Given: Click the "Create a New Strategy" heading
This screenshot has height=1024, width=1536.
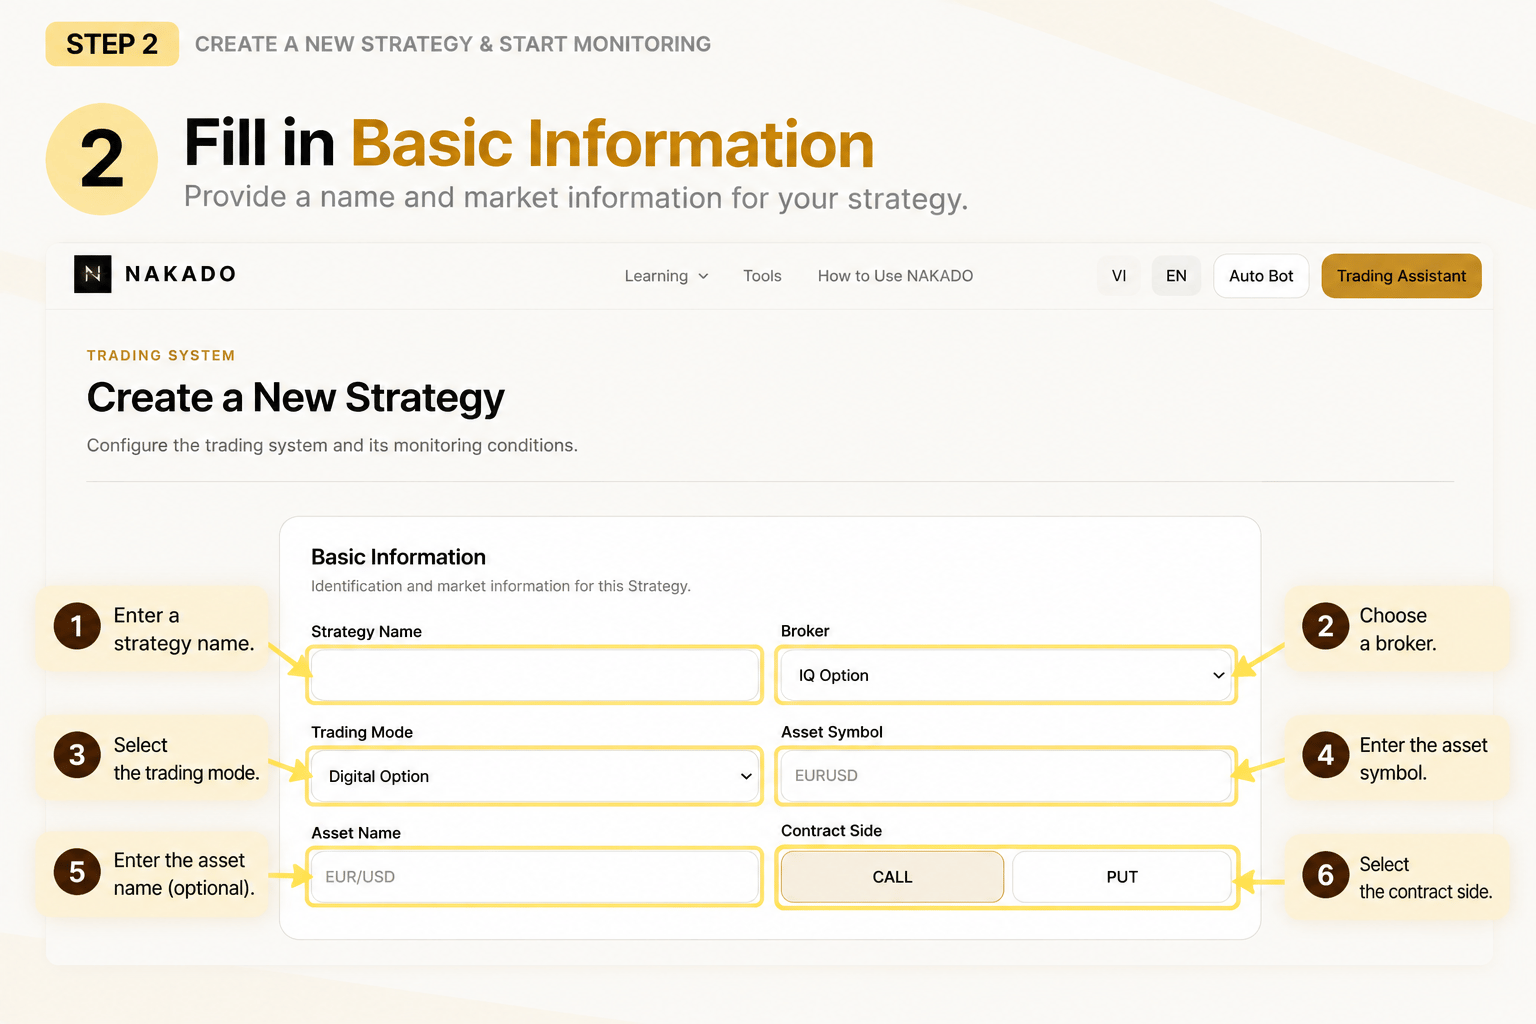Looking at the screenshot, I should (x=296, y=398).
